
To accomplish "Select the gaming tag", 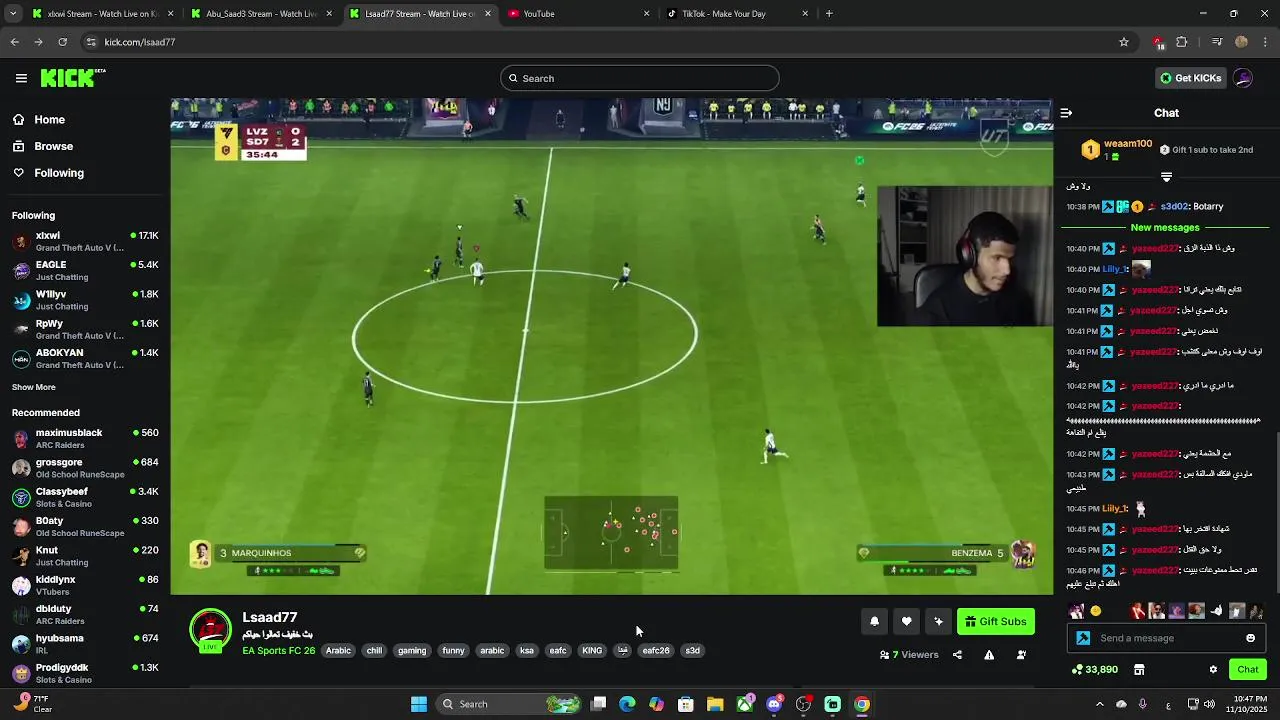I will 412,651.
